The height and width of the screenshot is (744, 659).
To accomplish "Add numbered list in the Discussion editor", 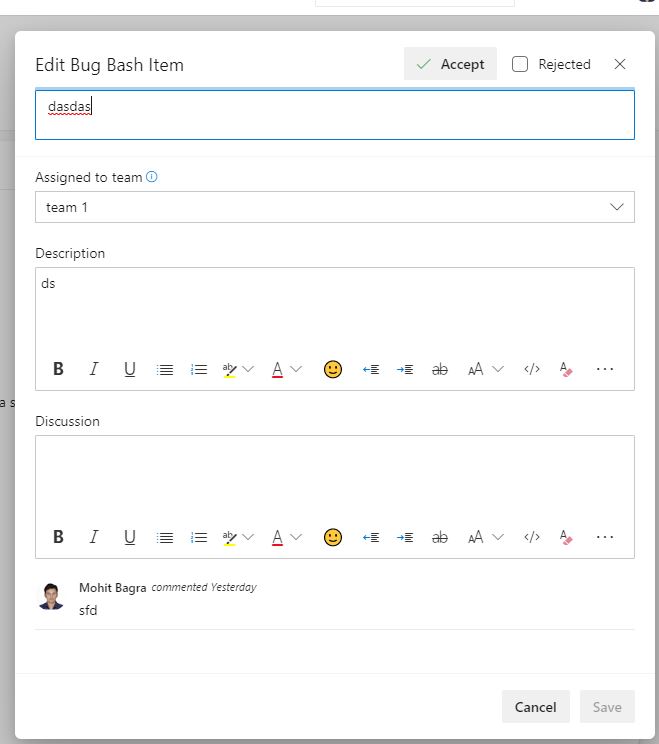I will [x=199, y=537].
